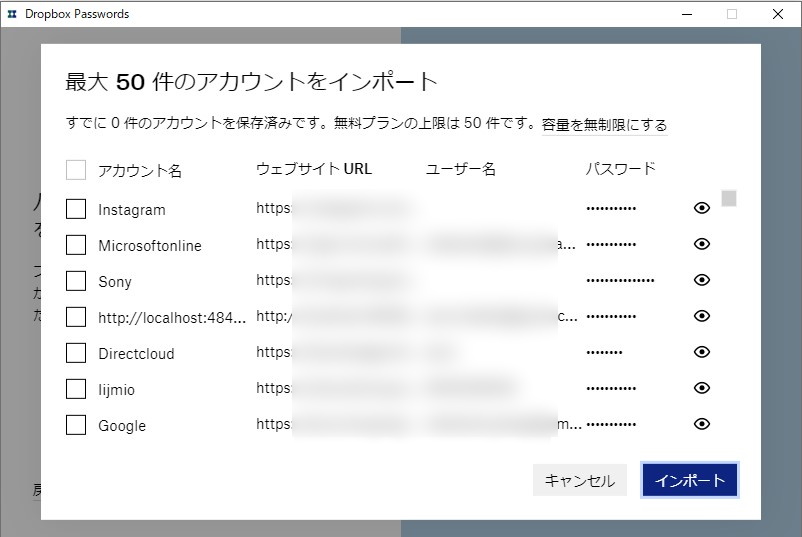802x537 pixels.
Task: Click the Instagram account name
Action: (132, 210)
